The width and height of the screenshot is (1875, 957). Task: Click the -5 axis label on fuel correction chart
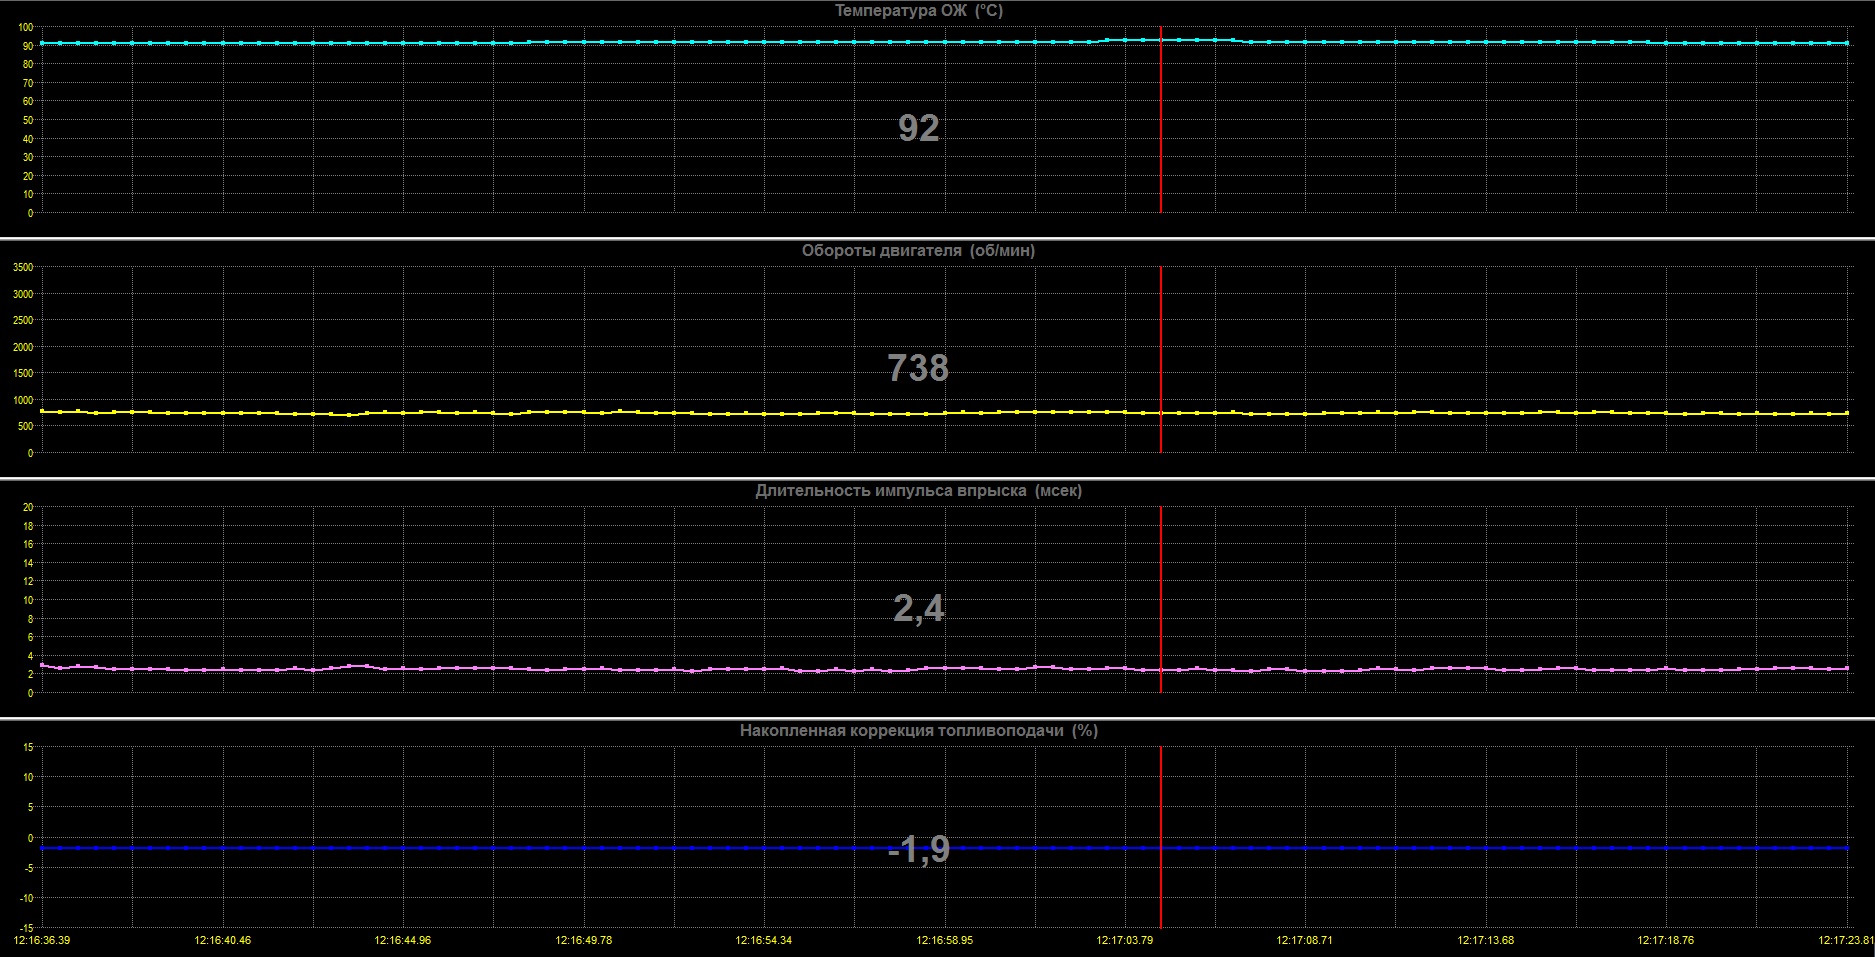click(28, 868)
